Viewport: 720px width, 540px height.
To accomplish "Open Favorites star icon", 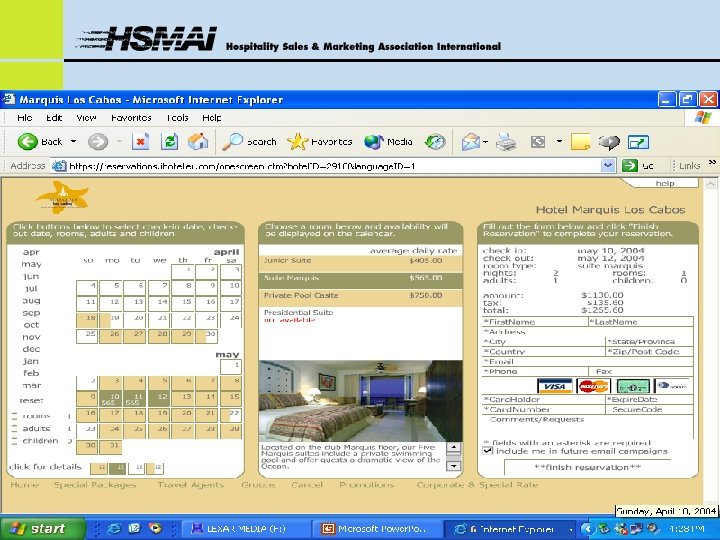I will 297,141.
